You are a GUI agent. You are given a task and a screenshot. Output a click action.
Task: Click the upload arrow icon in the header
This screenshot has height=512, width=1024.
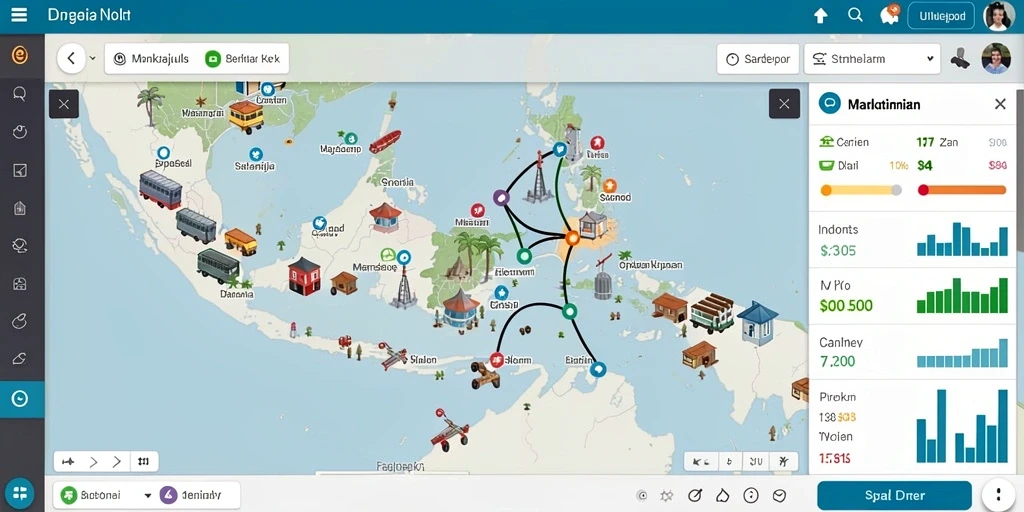[x=820, y=16]
